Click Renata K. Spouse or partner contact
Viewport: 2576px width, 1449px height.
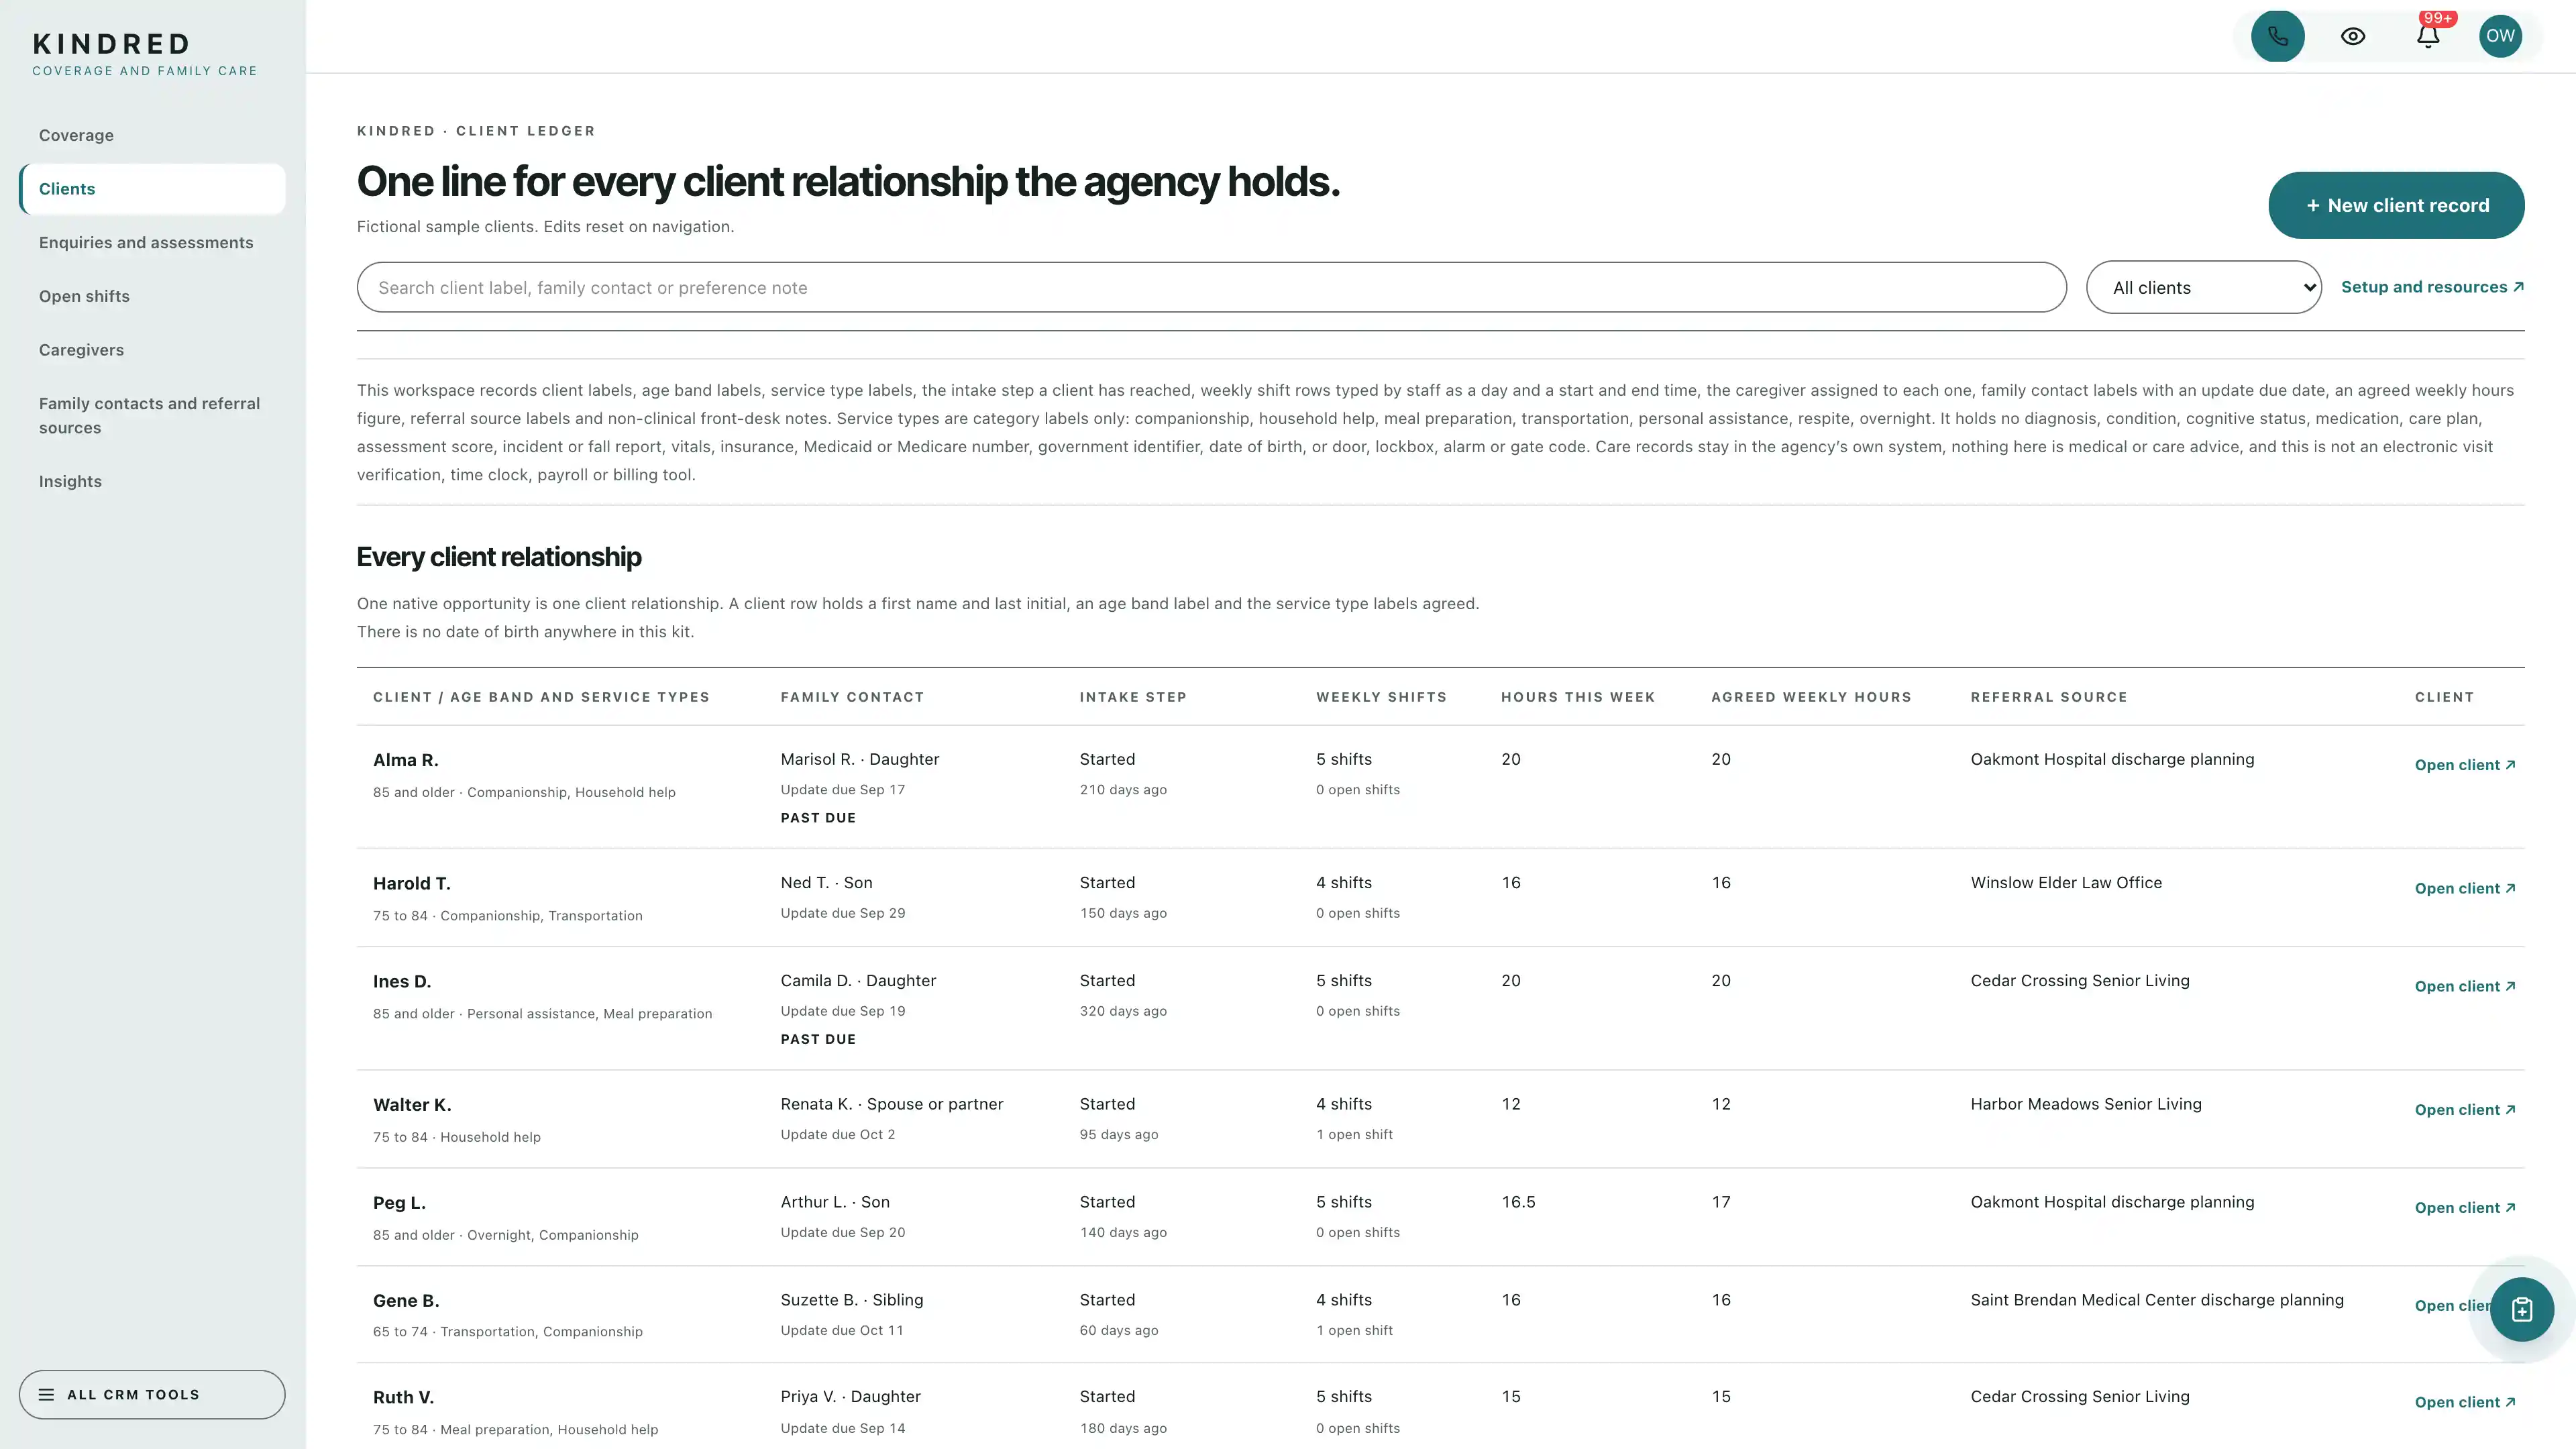click(x=891, y=1104)
